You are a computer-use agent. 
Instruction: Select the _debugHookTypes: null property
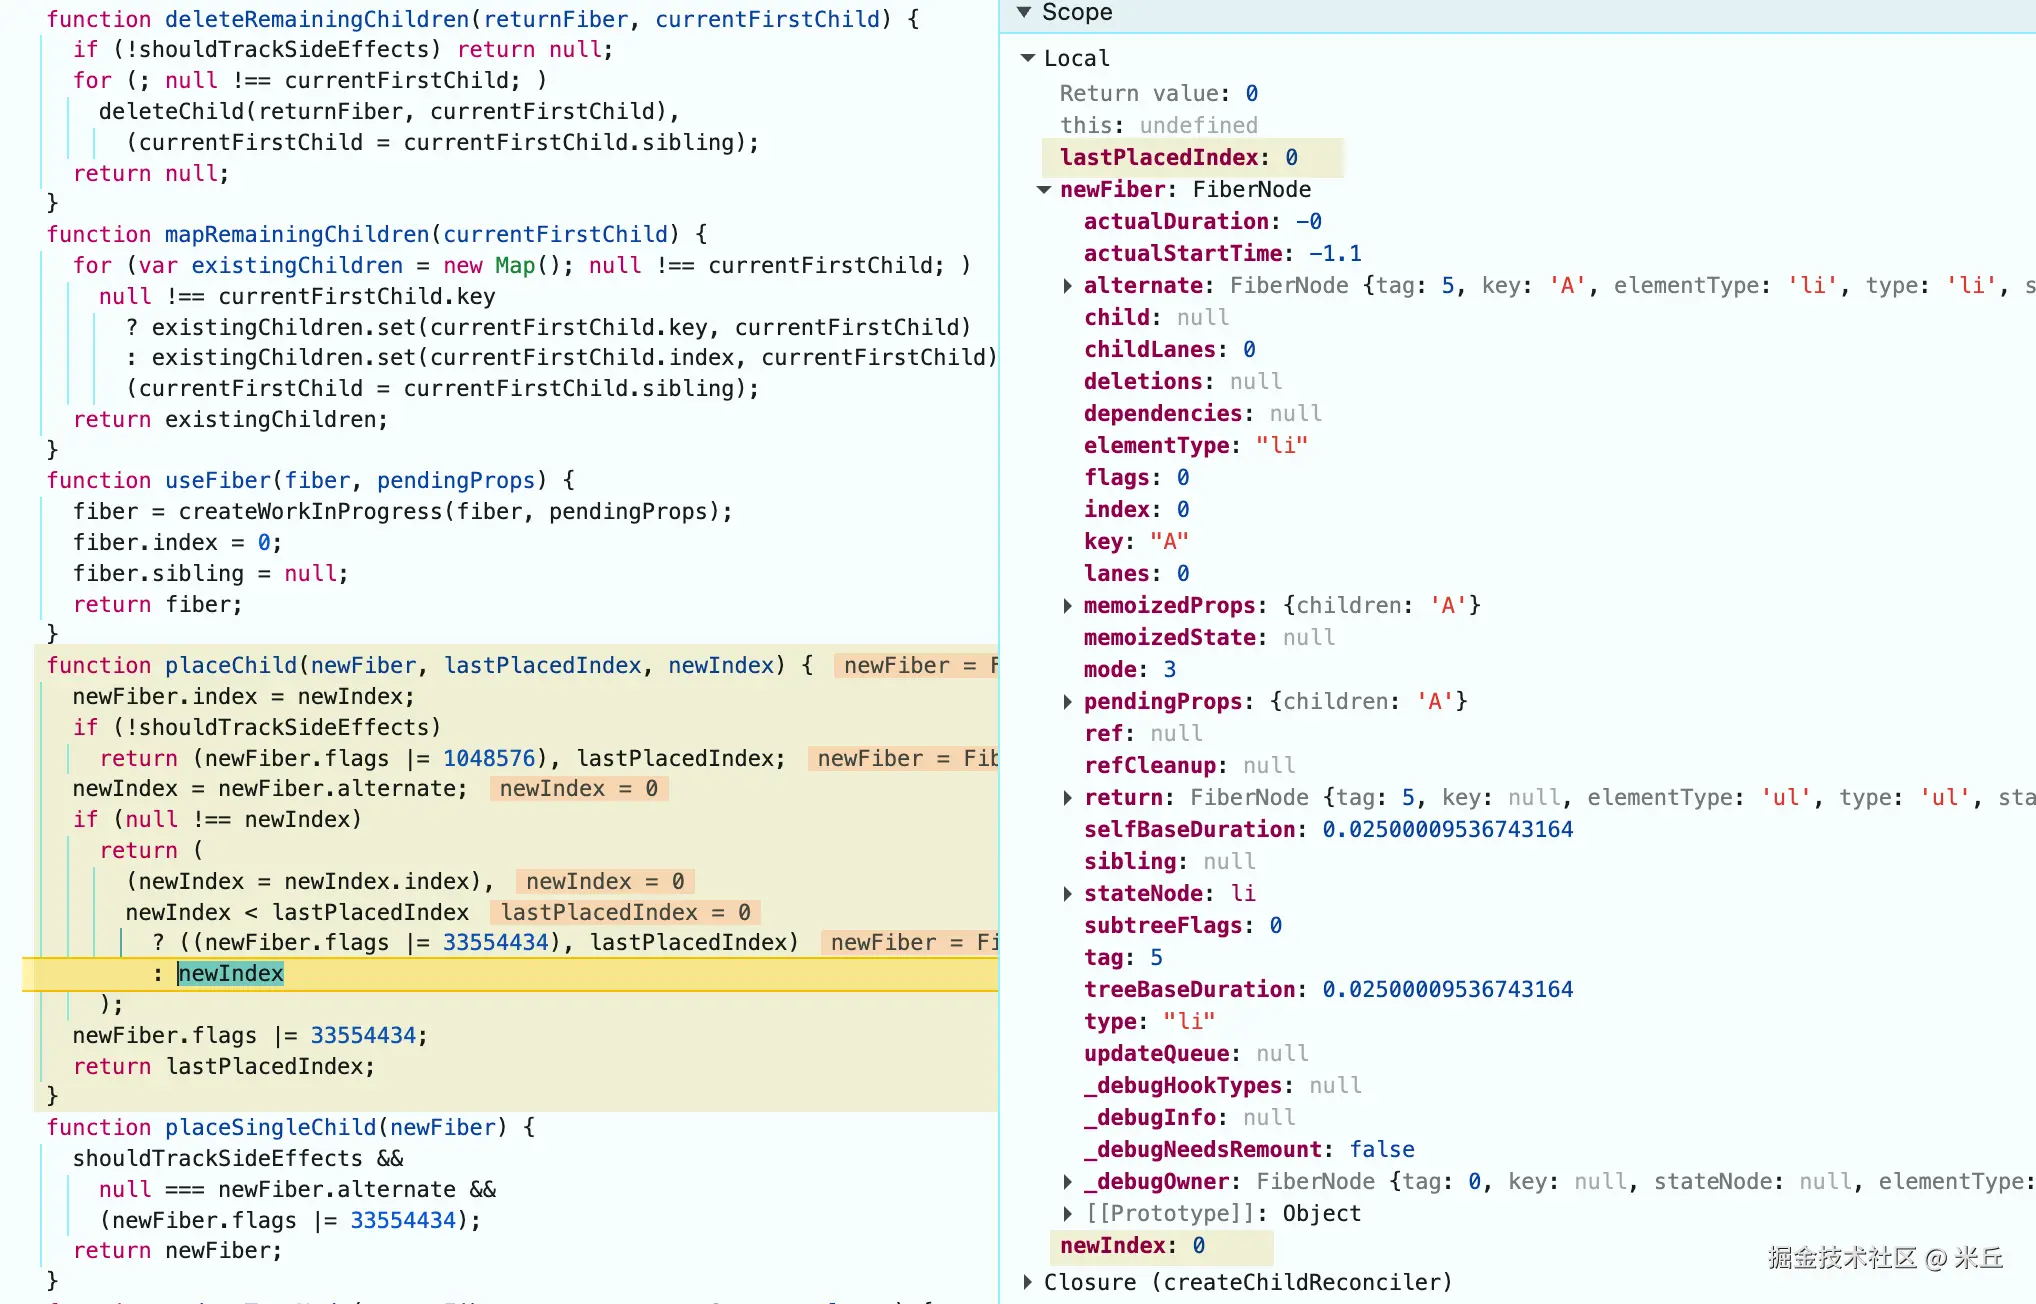[1223, 1086]
